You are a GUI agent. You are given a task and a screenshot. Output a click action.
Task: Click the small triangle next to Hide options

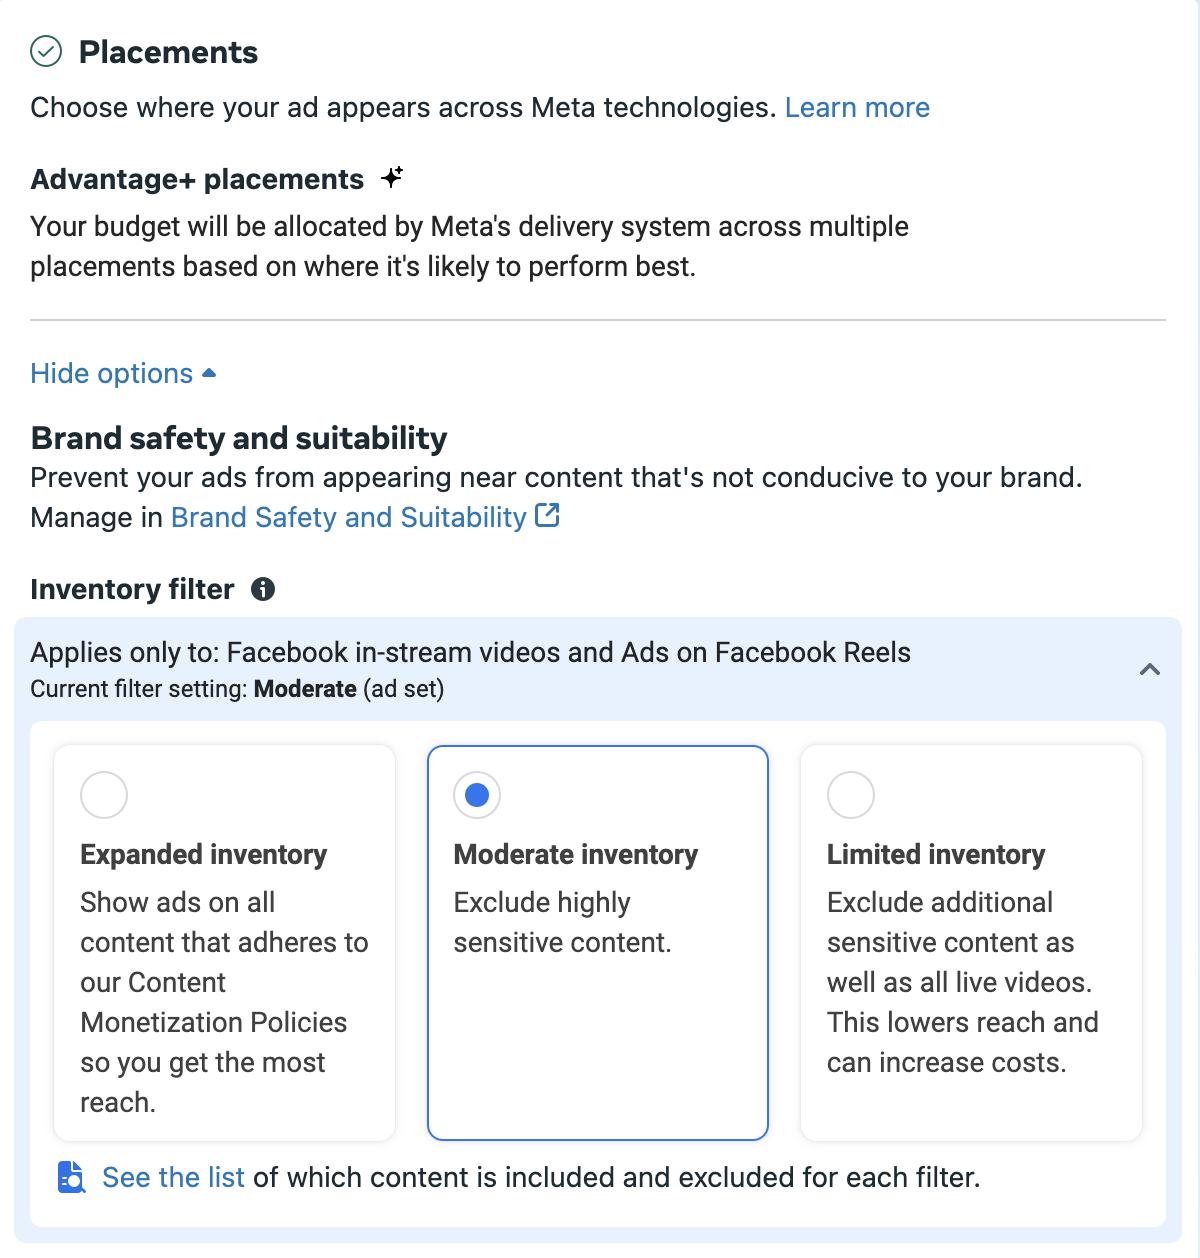(209, 373)
